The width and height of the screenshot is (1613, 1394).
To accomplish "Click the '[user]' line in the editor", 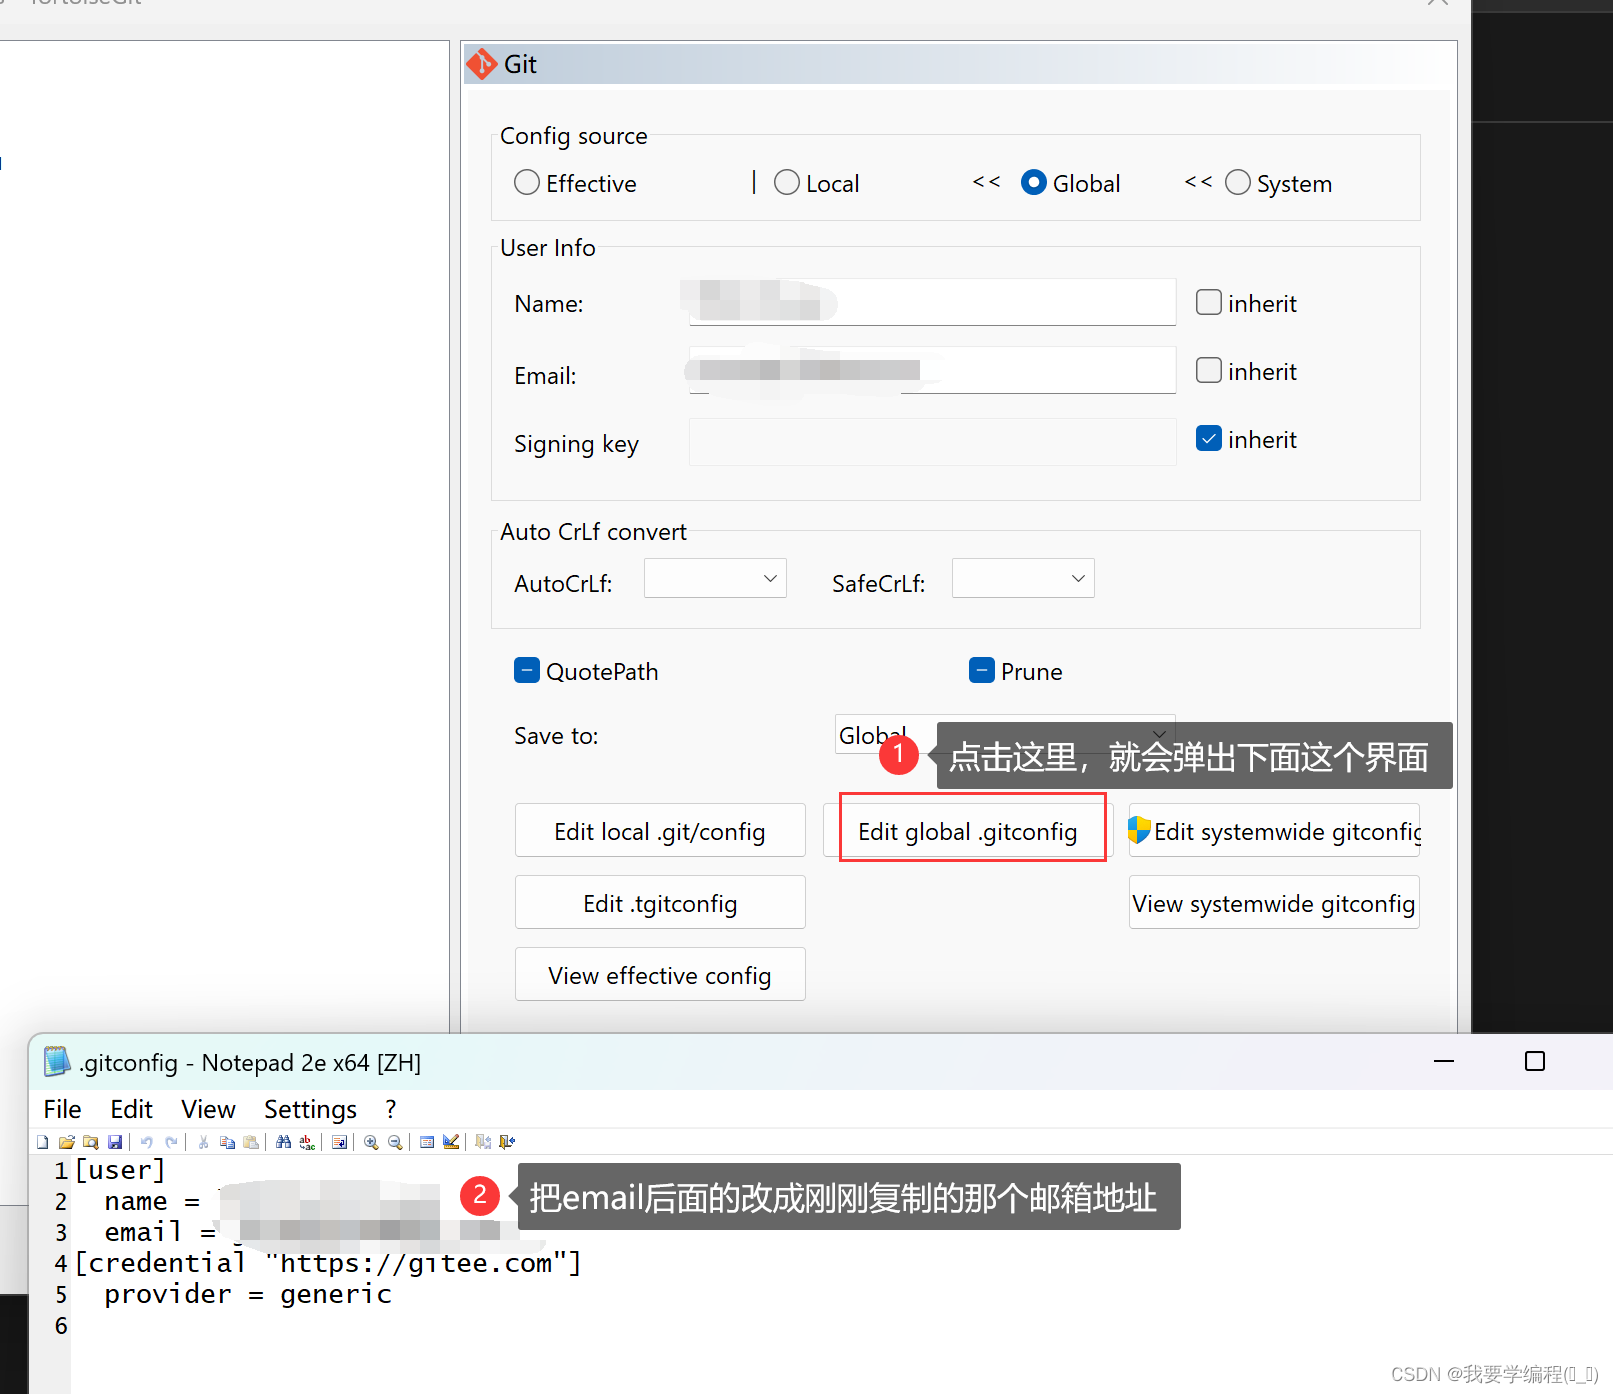I will [x=120, y=1170].
